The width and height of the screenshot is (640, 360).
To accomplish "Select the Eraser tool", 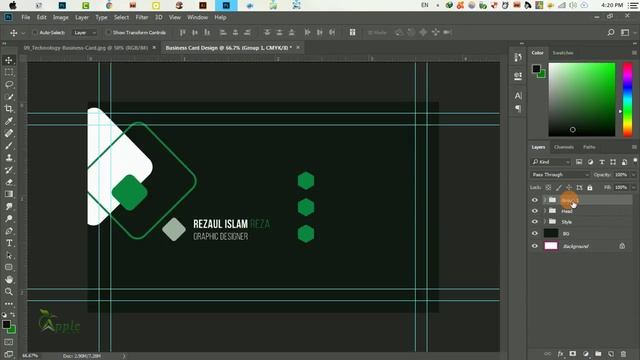I will (9, 182).
